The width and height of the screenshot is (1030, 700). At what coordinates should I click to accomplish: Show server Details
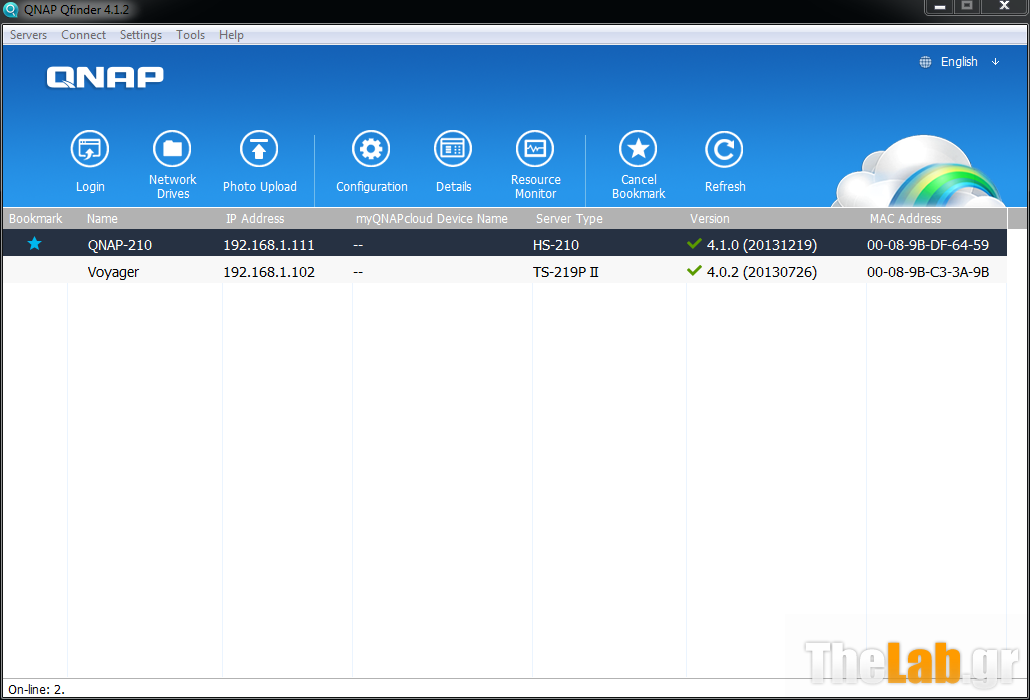coord(453,150)
